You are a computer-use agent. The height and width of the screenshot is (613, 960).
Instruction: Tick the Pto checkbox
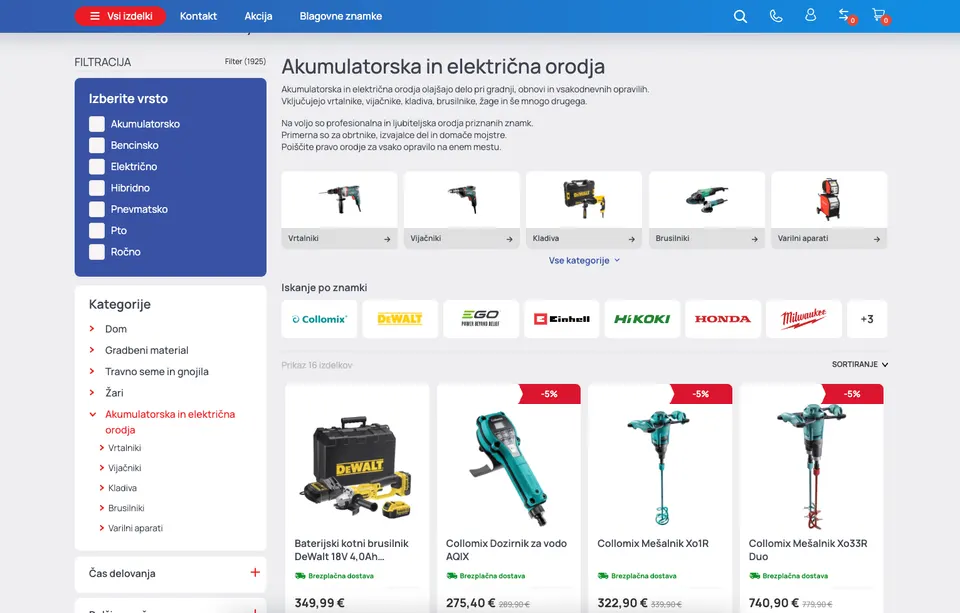point(97,231)
